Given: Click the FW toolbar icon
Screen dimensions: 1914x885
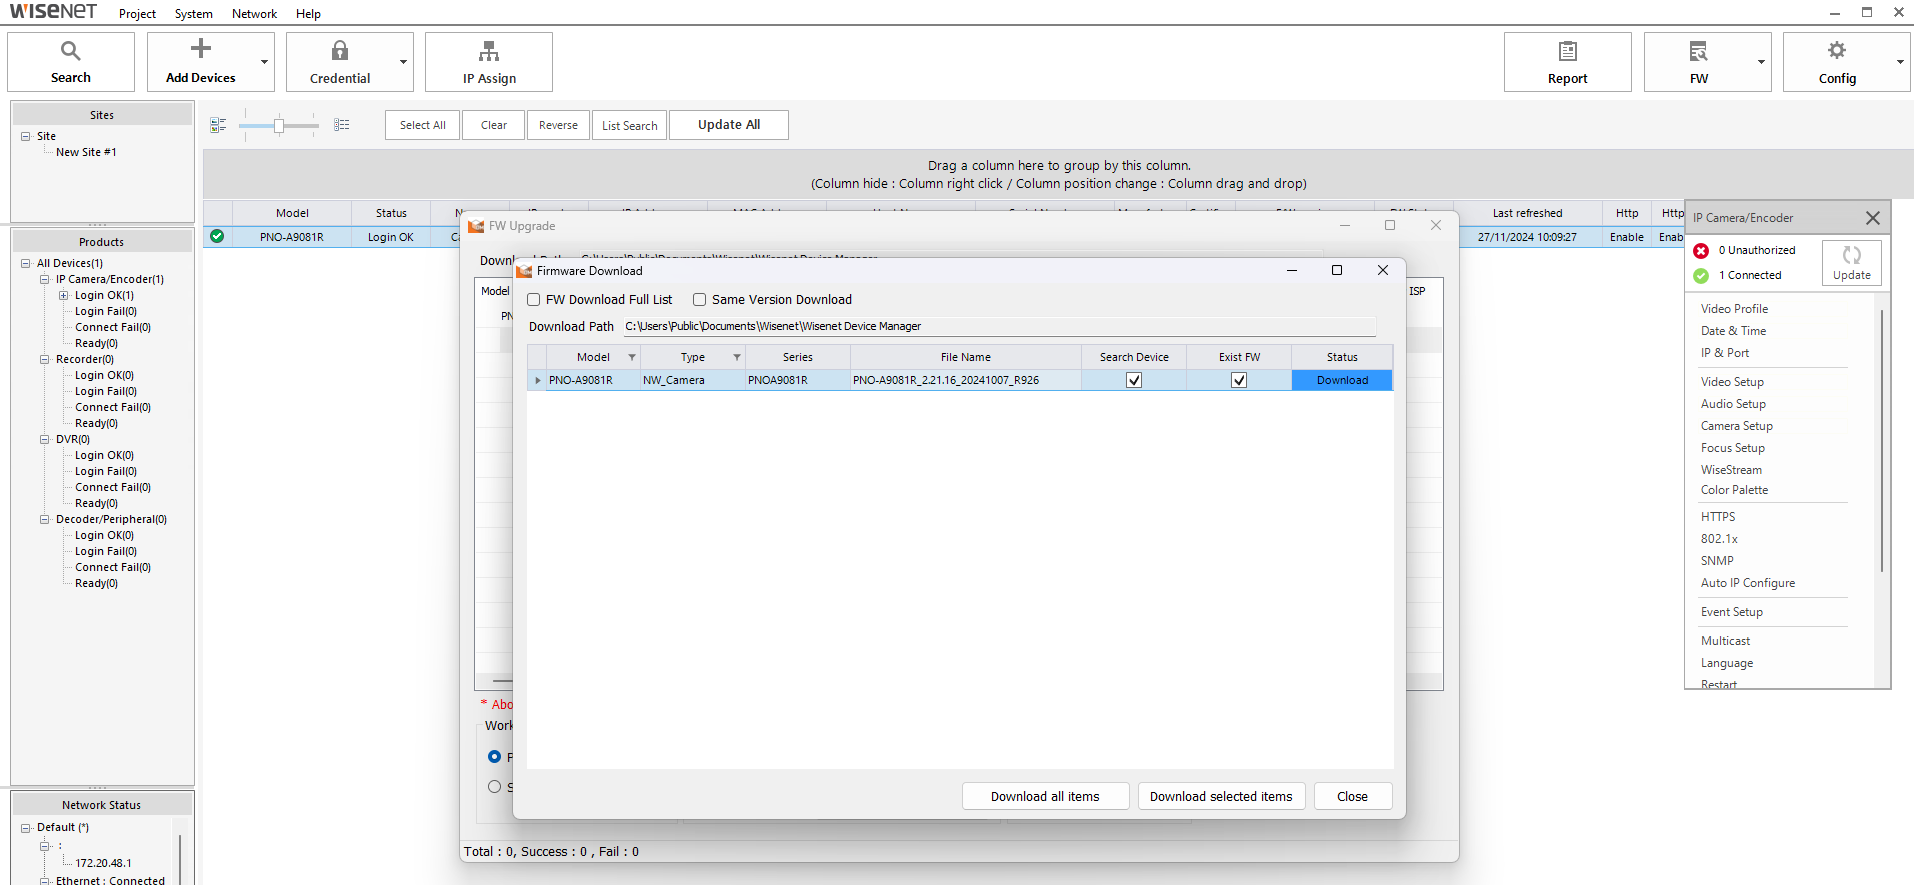Looking at the screenshot, I should tap(1698, 51).
